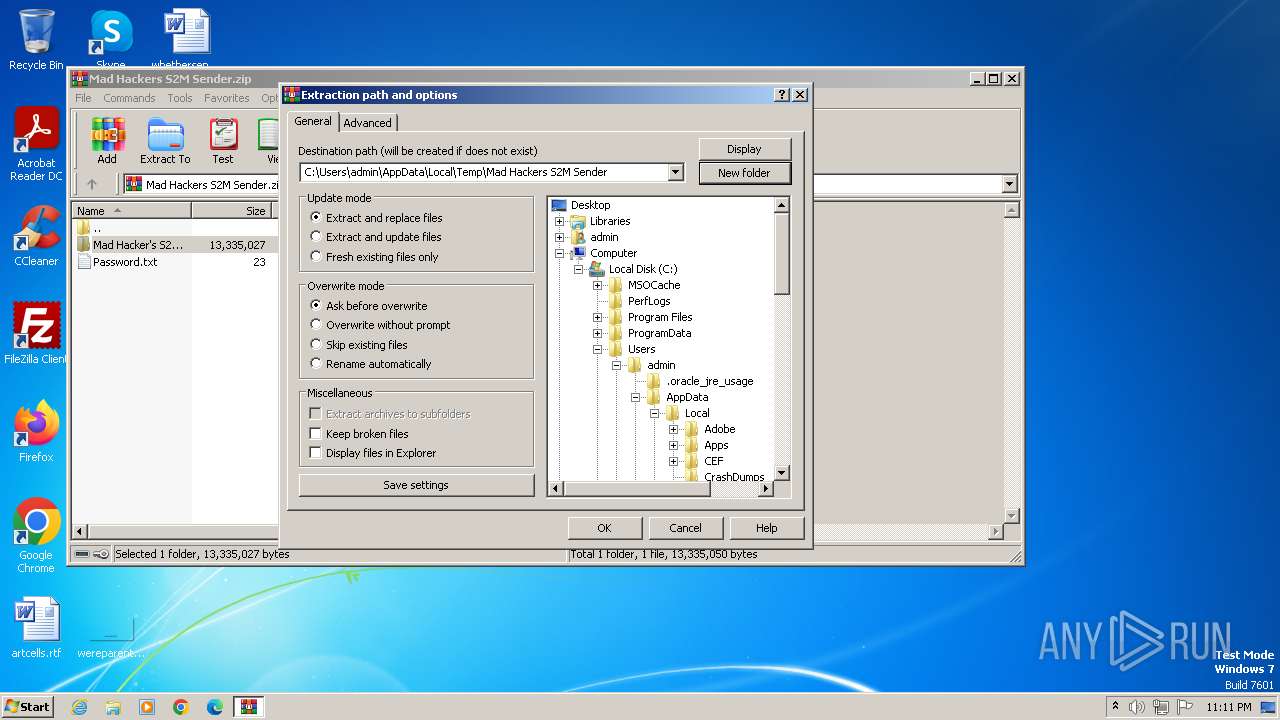Click the volume speaker tray icon
This screenshot has width=1280, height=720.
pos(1136,707)
